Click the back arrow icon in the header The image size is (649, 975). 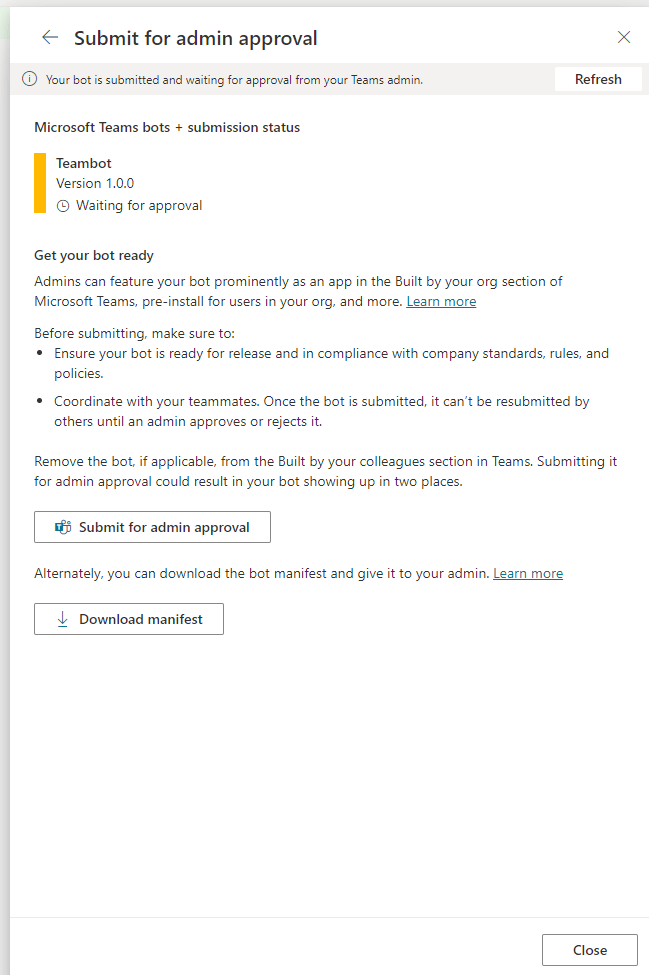[50, 38]
